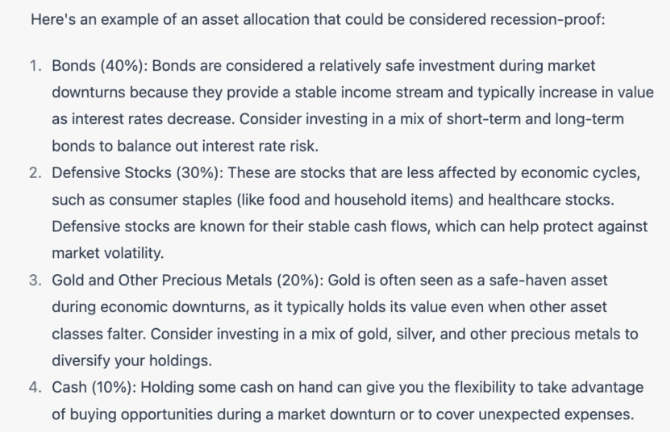Click the list number 3 marker
The height and width of the screenshot is (432, 670).
[35, 280]
